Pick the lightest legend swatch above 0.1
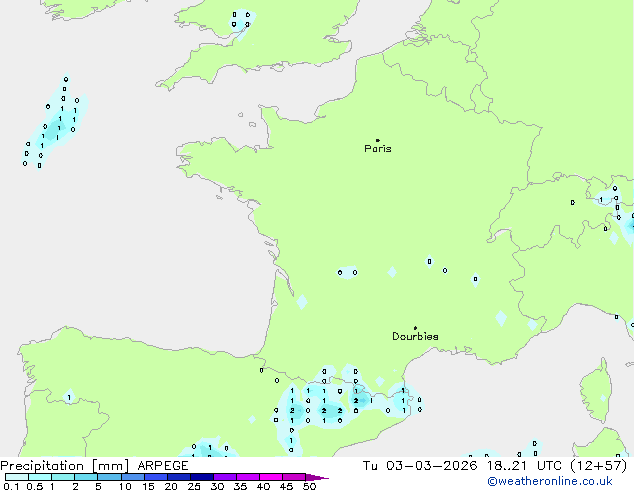The height and width of the screenshot is (490, 634). pos(17,477)
